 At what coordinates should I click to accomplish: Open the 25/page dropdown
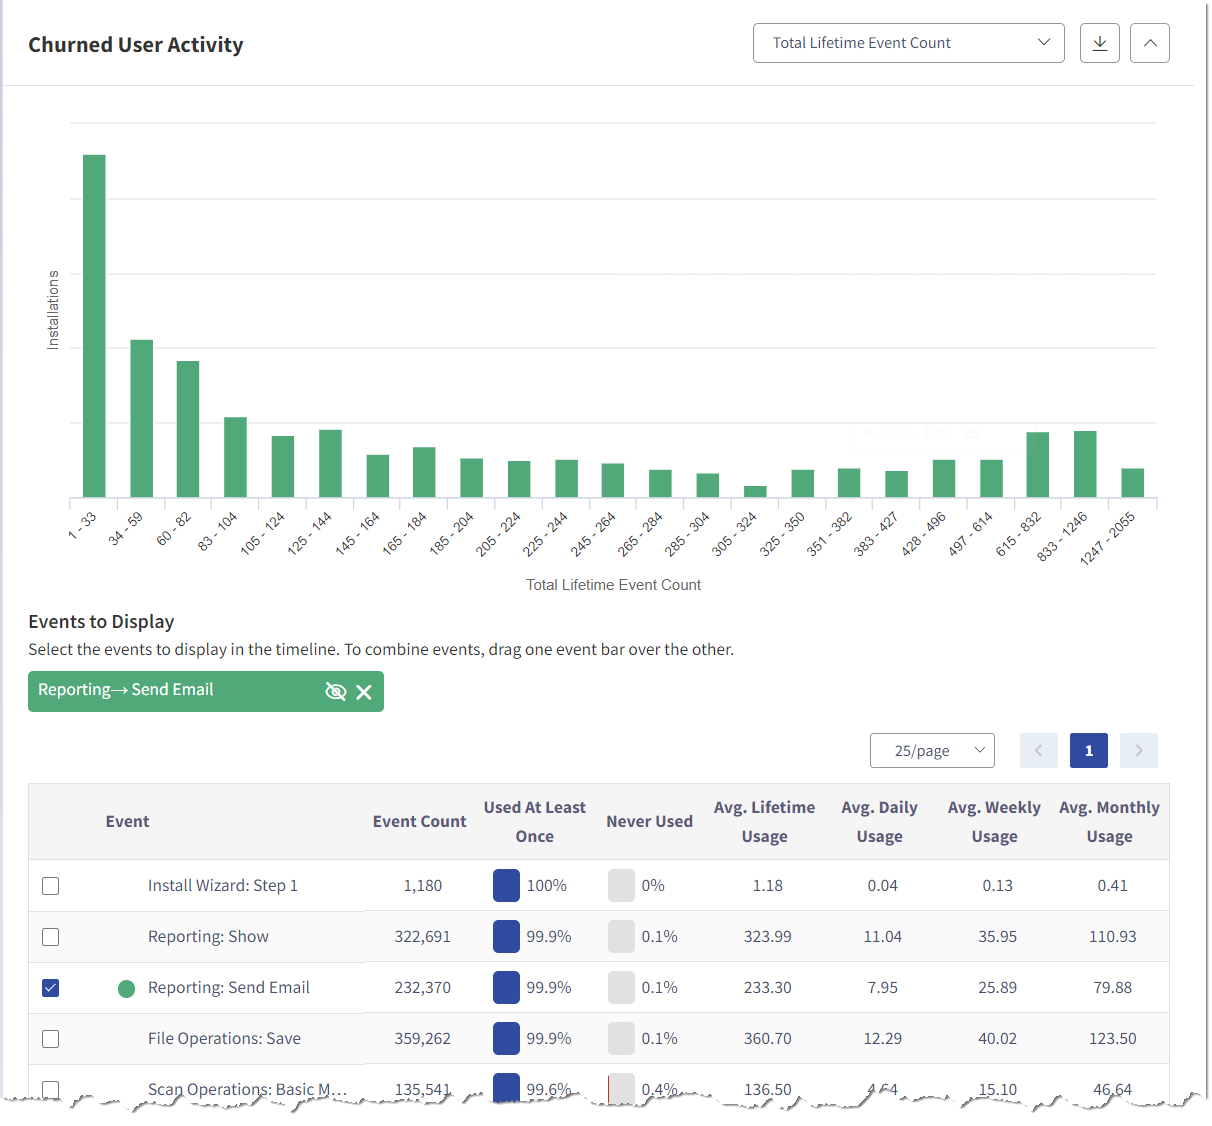click(932, 750)
